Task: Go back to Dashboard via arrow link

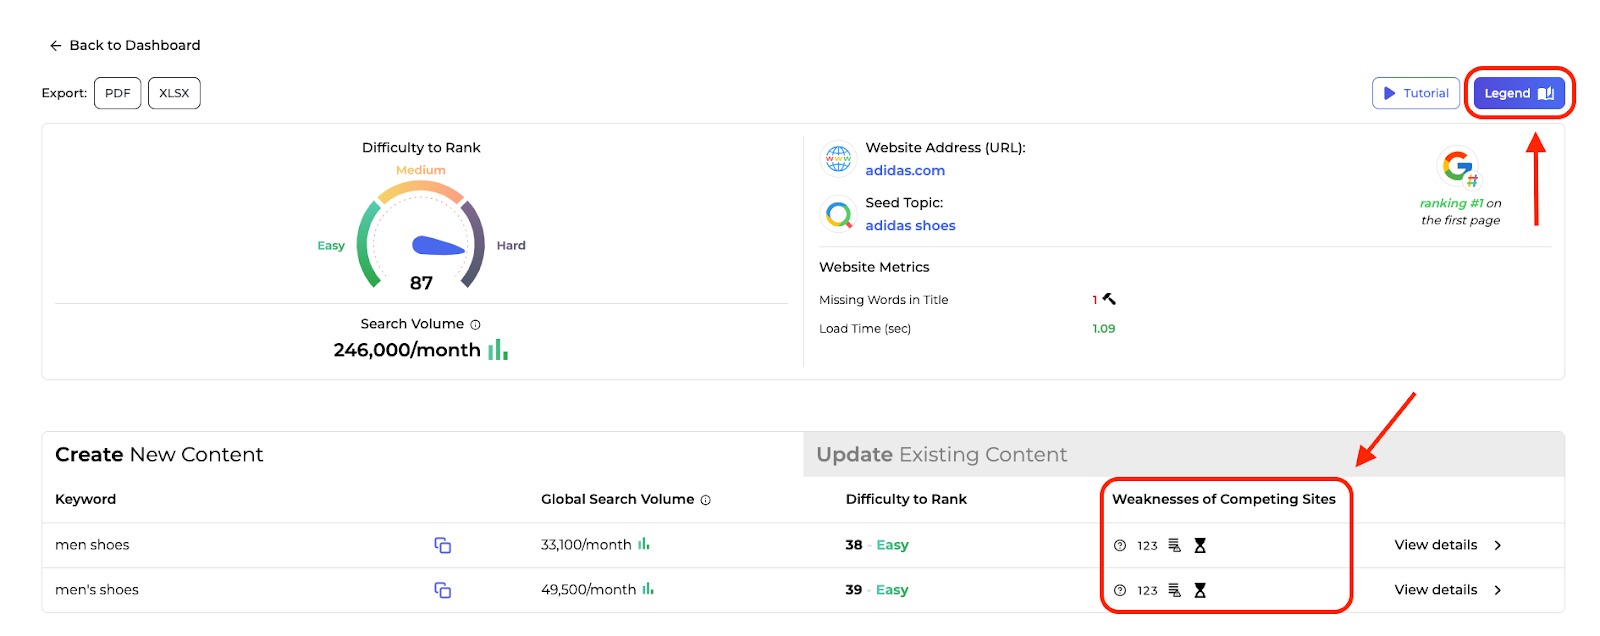Action: (125, 45)
